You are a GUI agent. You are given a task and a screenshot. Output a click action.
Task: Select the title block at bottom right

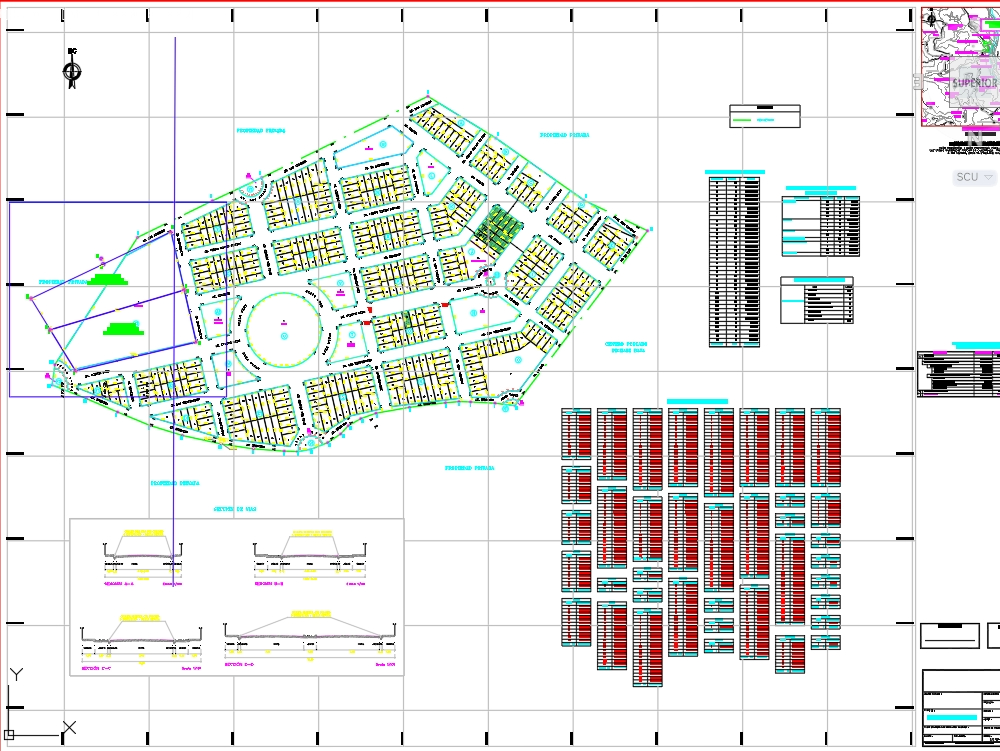(960, 707)
